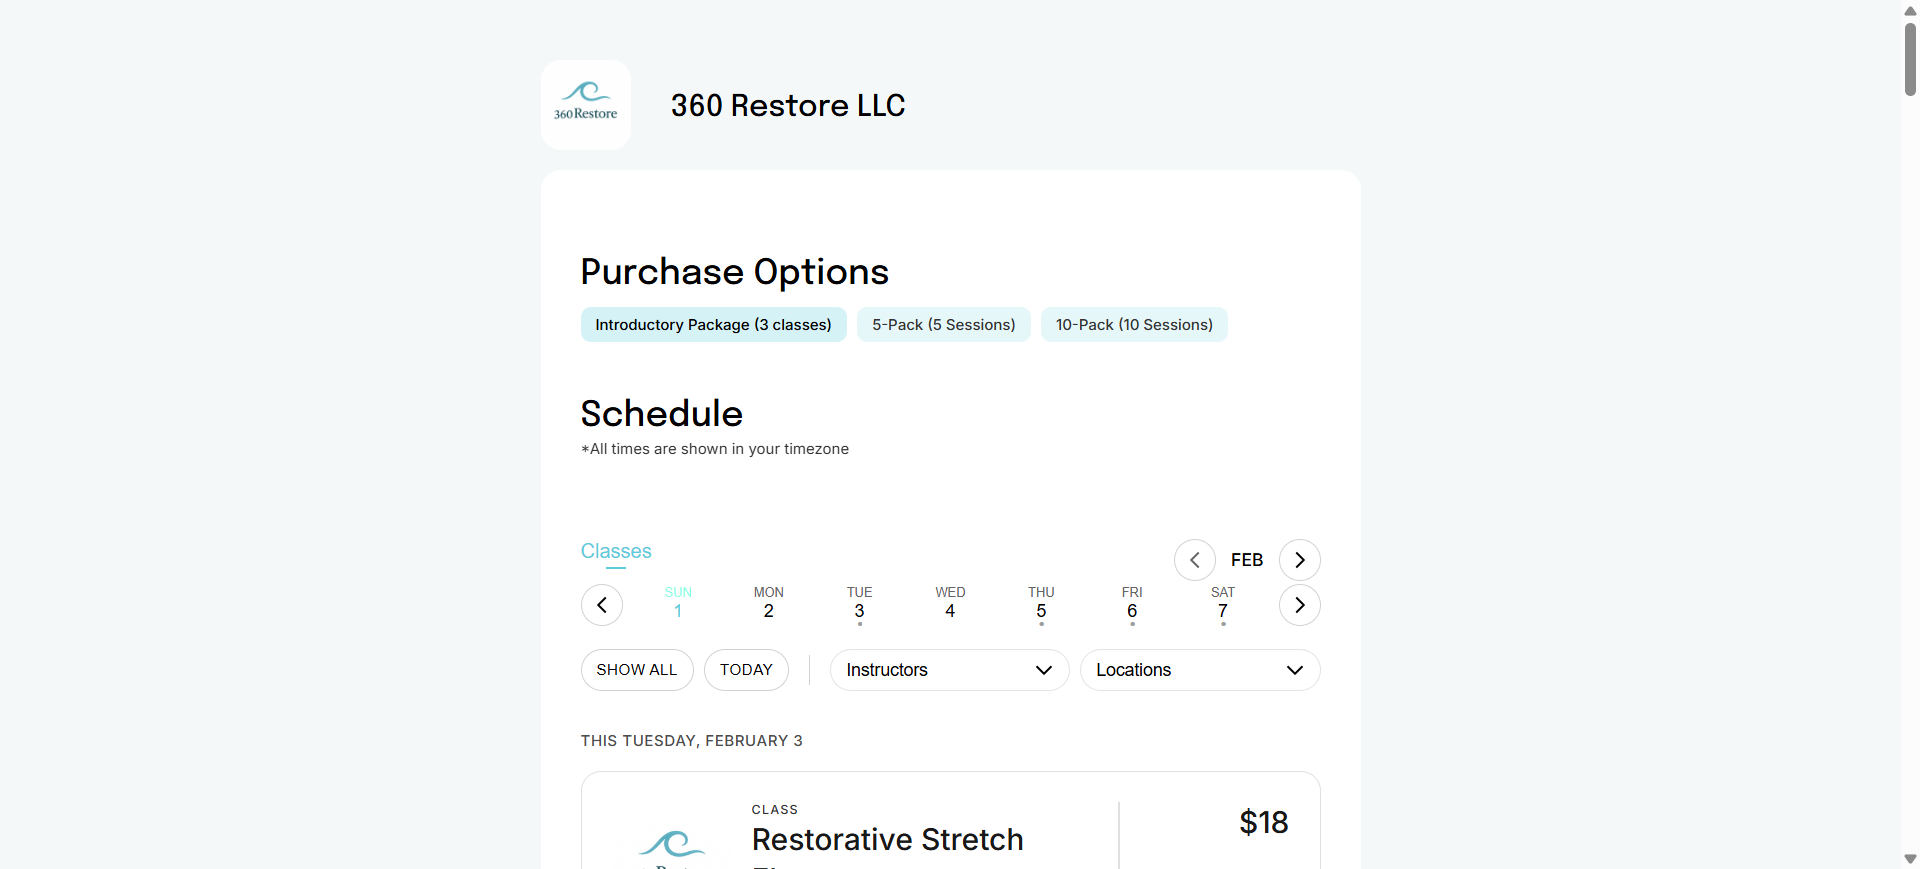The image size is (1920, 869).
Task: Select Saturday 7 in the week calendar
Action: (x=1223, y=604)
